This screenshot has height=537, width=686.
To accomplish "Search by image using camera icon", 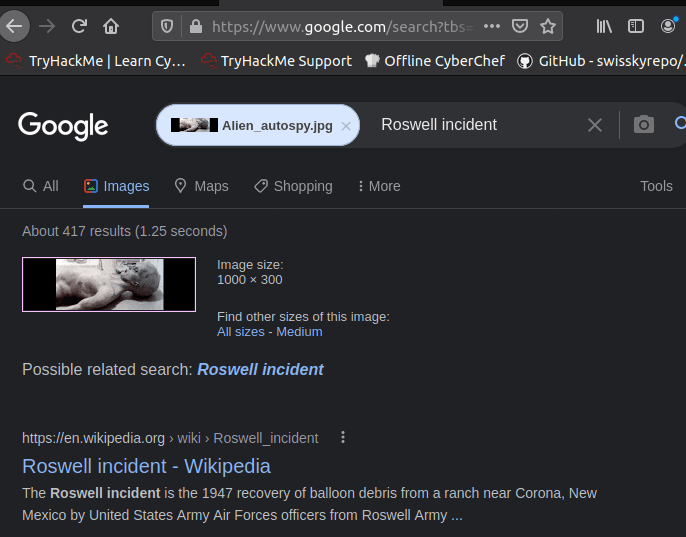I will pyautogui.click(x=644, y=125).
